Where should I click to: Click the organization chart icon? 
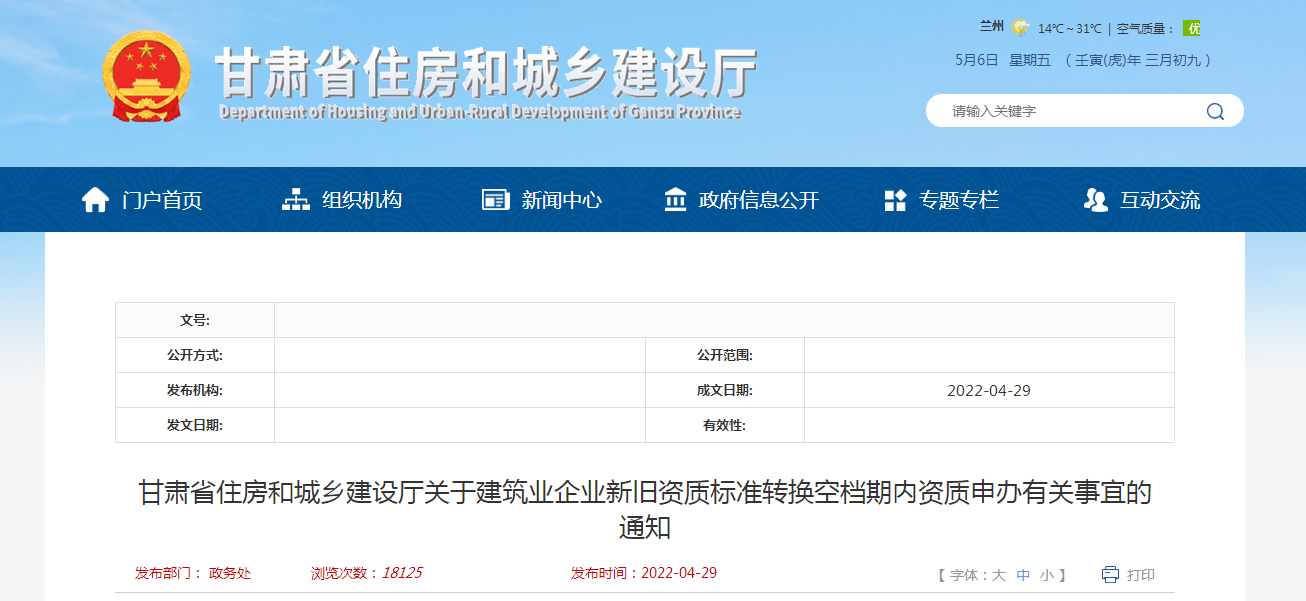click(x=296, y=200)
